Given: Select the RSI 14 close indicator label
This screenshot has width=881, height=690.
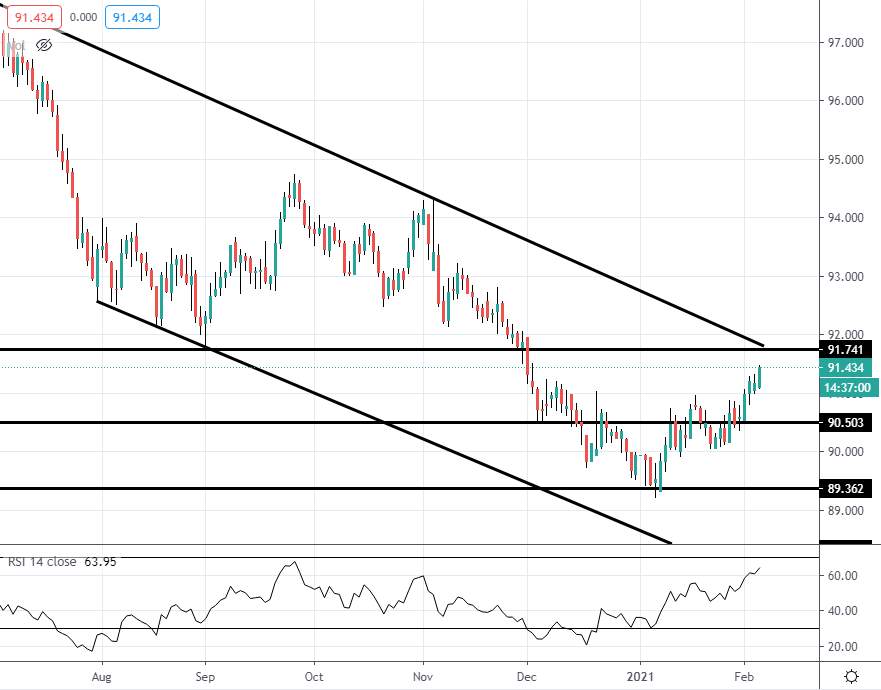Looking at the screenshot, I should tap(42, 562).
